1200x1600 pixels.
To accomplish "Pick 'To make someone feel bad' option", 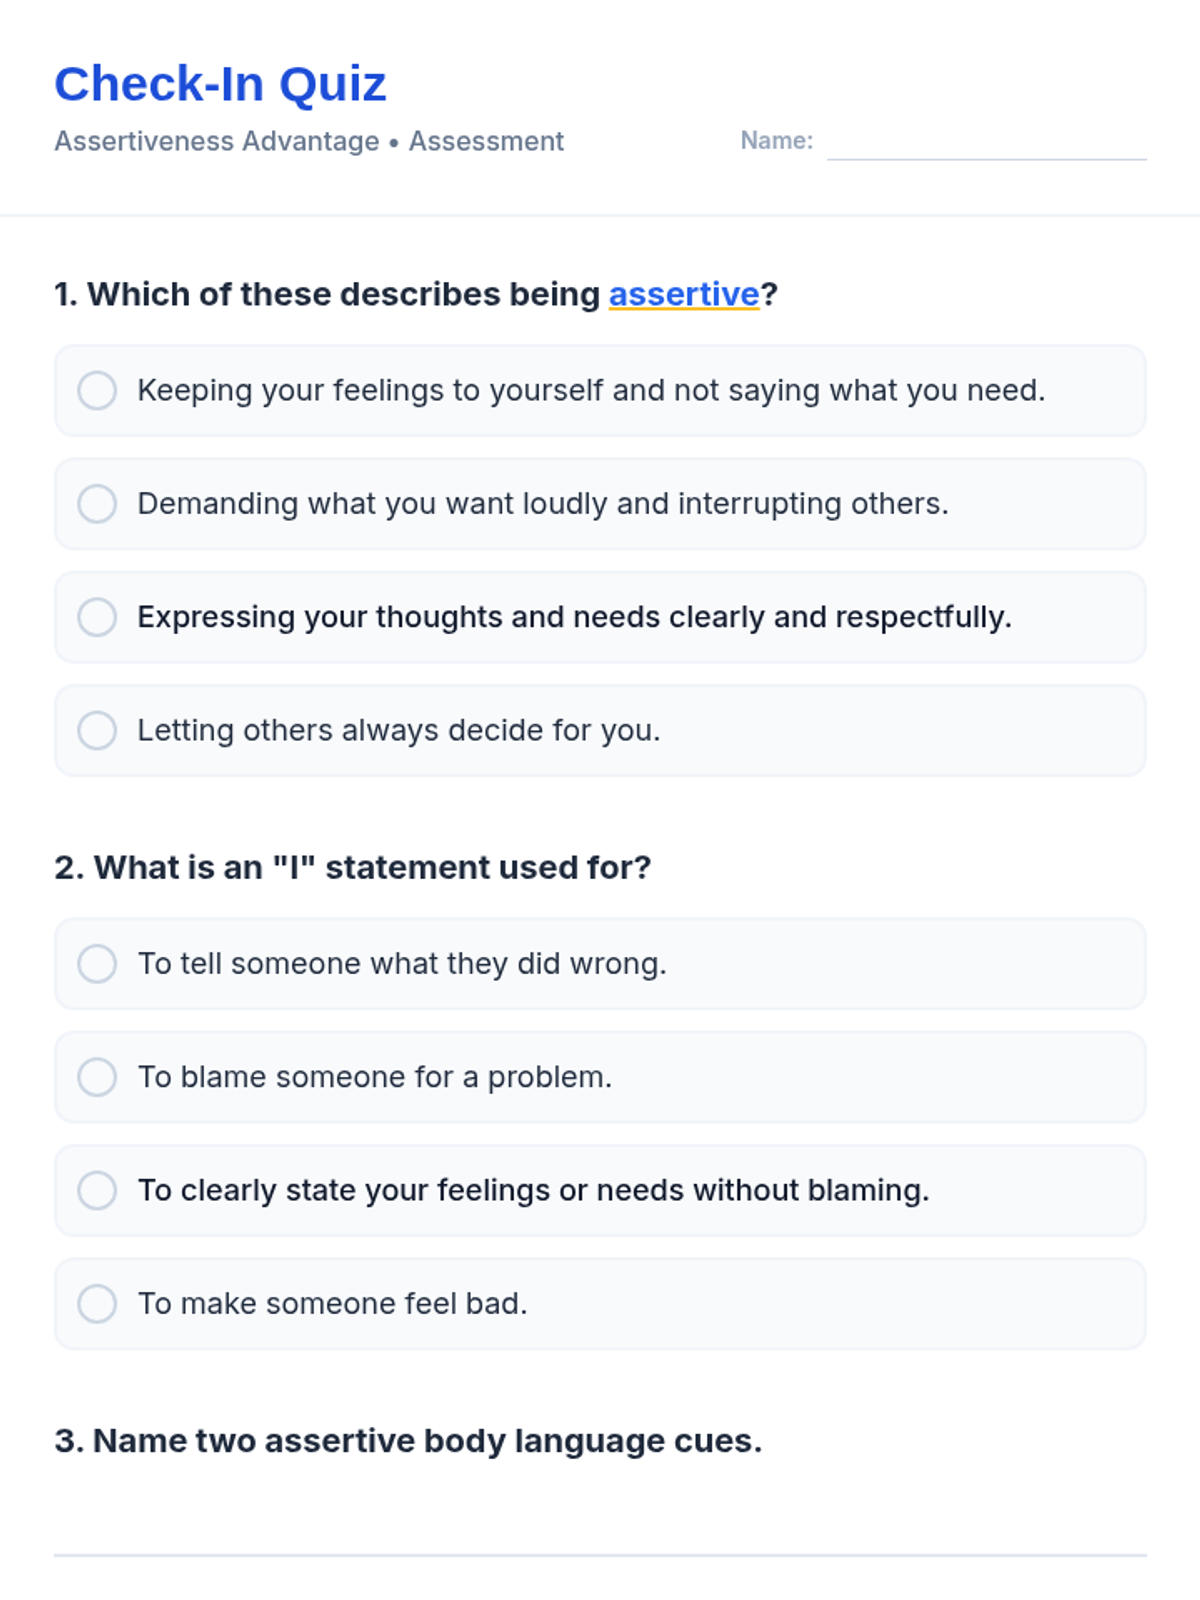I will (x=97, y=1303).
